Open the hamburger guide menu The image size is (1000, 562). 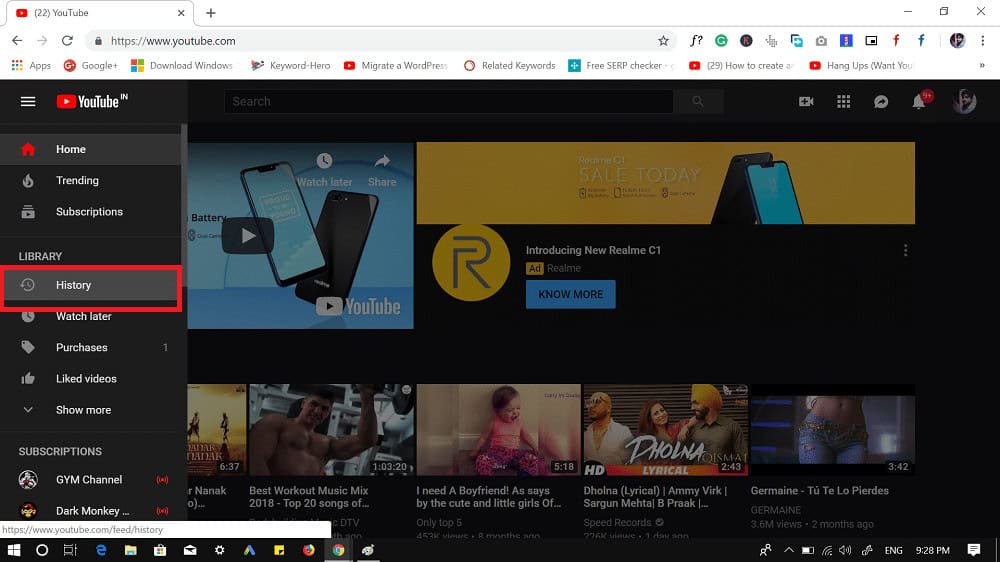click(x=27, y=101)
